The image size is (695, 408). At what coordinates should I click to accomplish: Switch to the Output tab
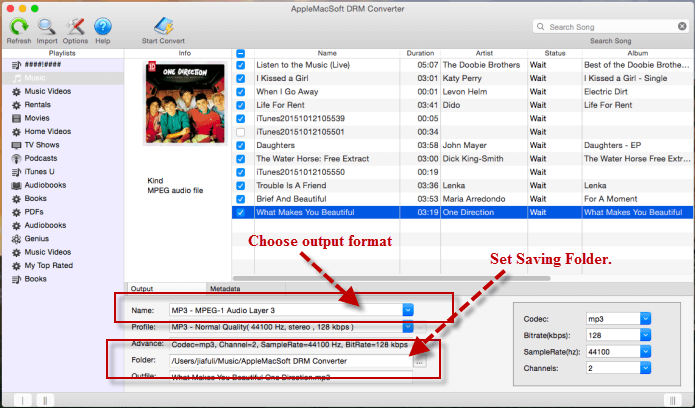pyautogui.click(x=167, y=288)
